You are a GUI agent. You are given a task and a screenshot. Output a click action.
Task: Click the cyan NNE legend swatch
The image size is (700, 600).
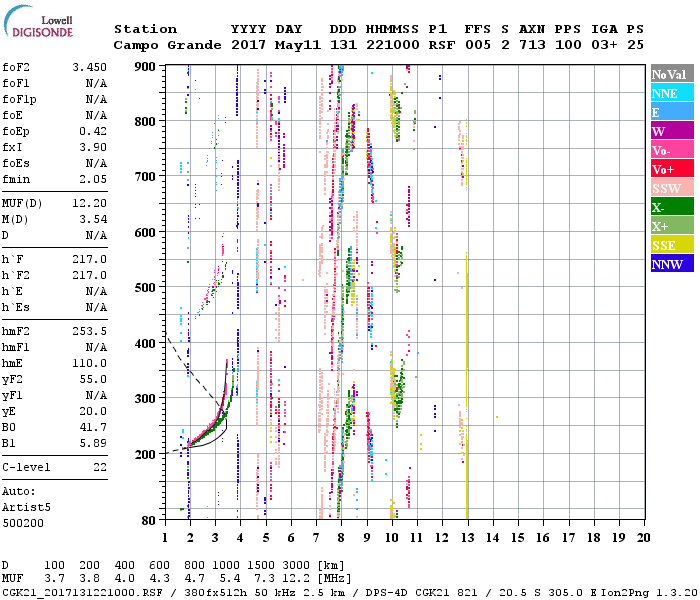[x=671, y=93]
